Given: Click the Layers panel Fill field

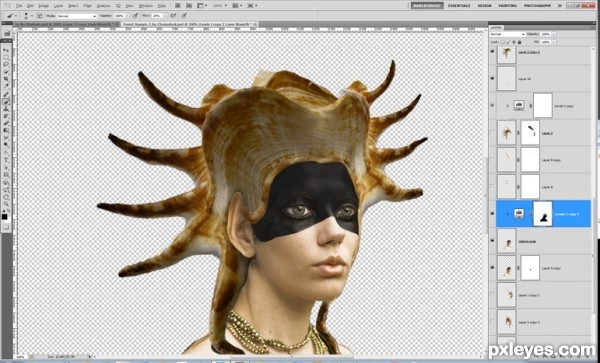Looking at the screenshot, I should (546, 42).
